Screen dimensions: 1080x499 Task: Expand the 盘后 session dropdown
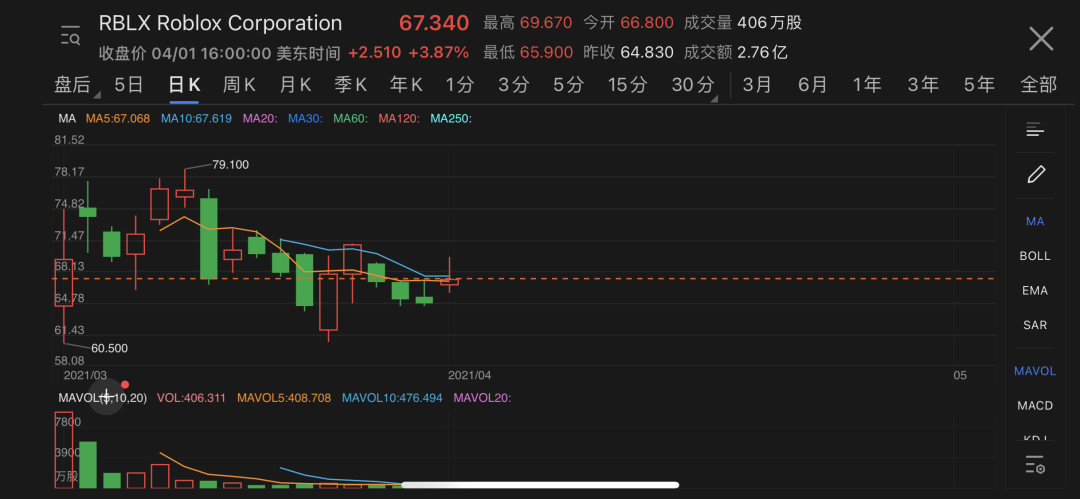point(74,85)
